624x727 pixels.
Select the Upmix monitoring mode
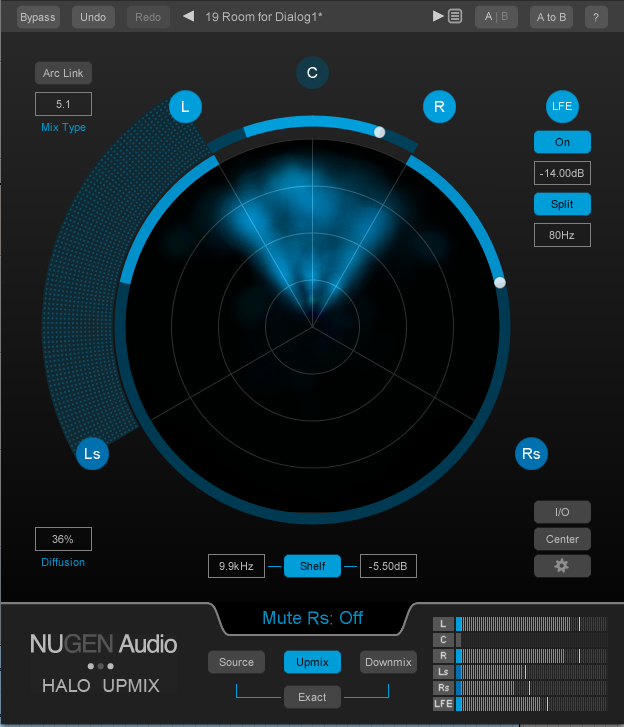[x=312, y=662]
